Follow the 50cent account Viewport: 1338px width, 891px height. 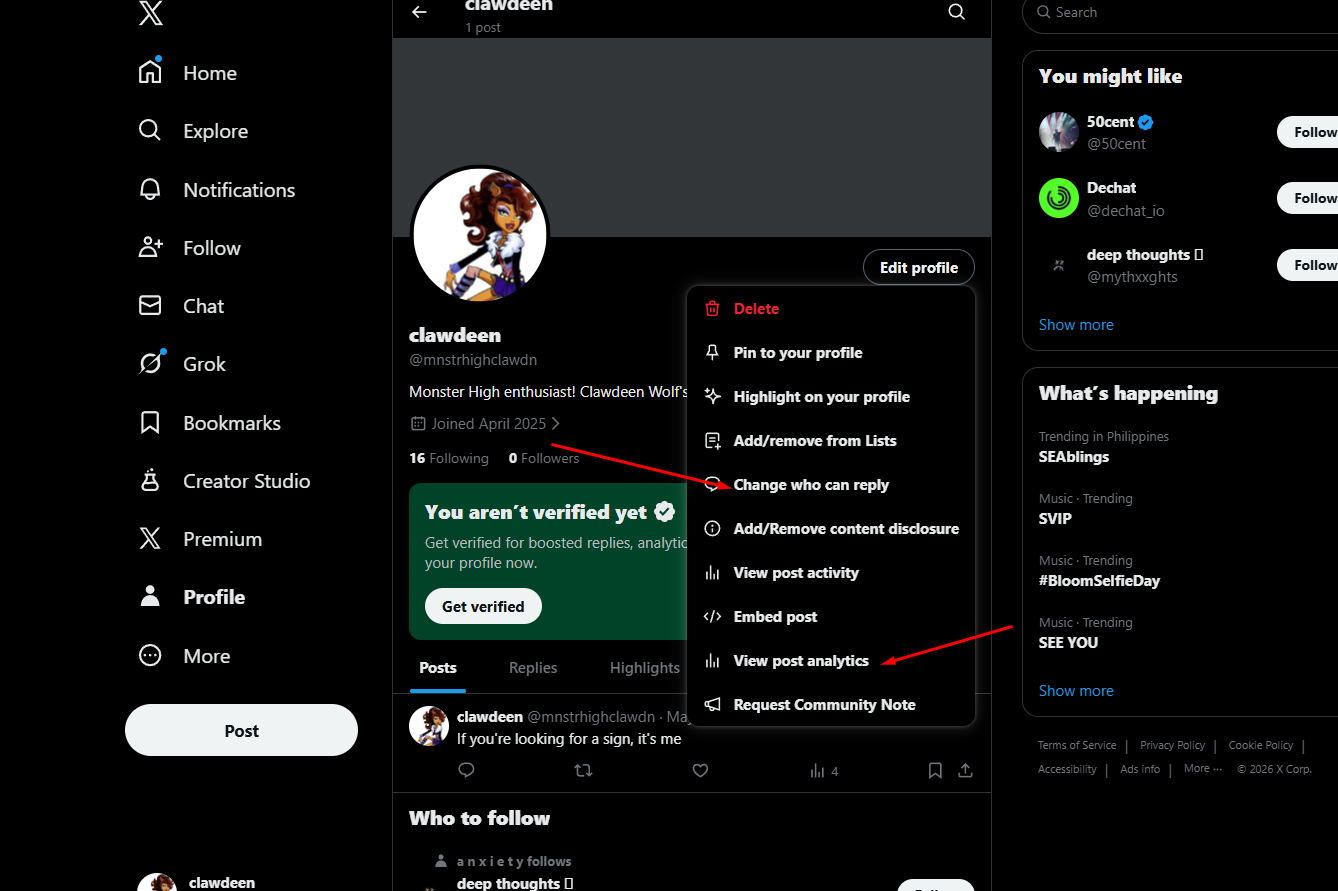tap(1312, 132)
